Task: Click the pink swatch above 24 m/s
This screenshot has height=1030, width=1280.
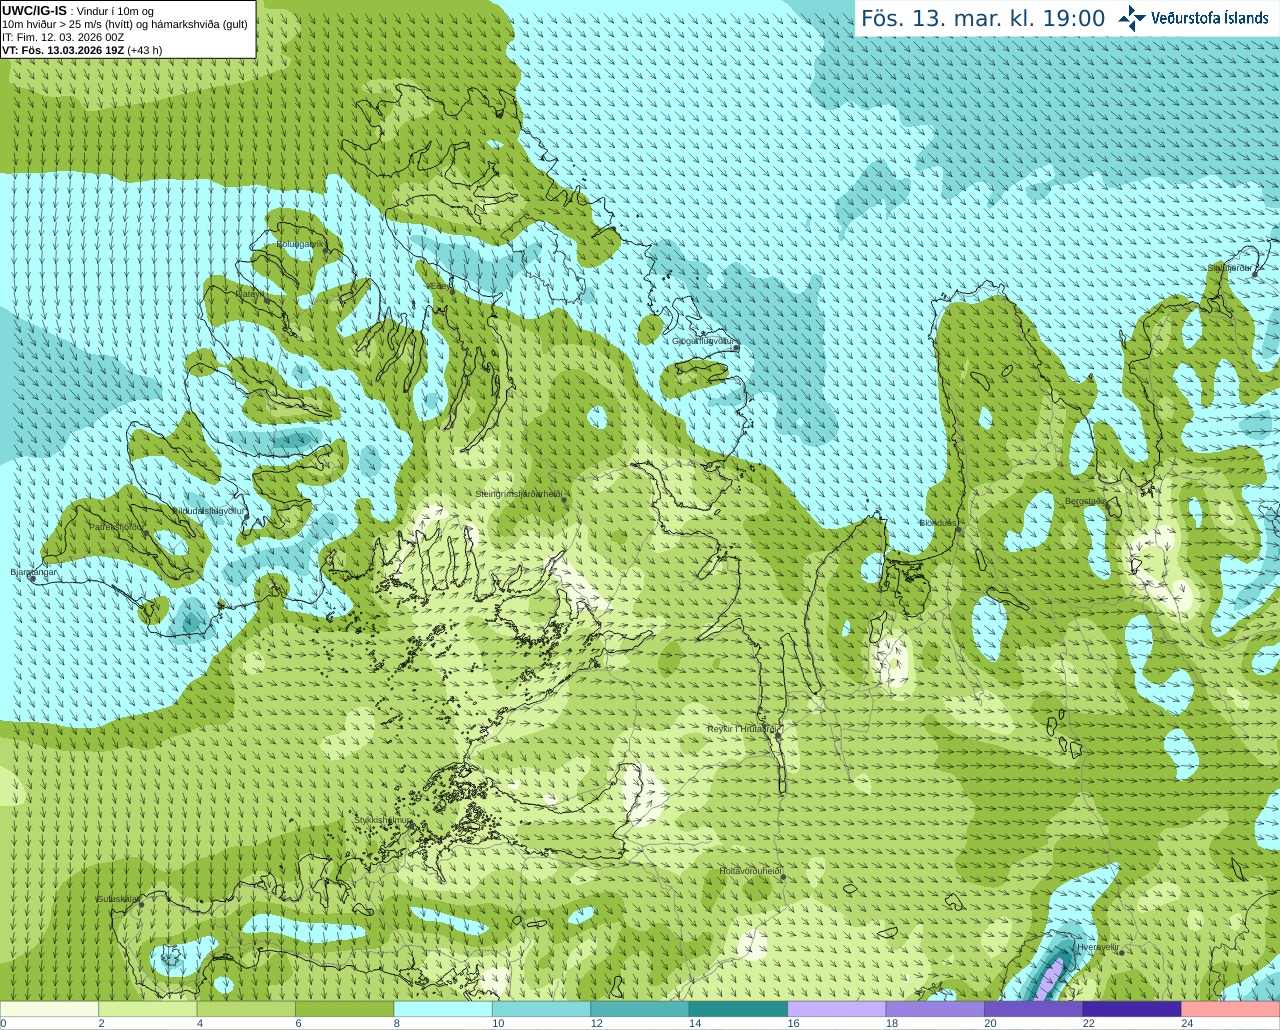Action: 1230,1009
